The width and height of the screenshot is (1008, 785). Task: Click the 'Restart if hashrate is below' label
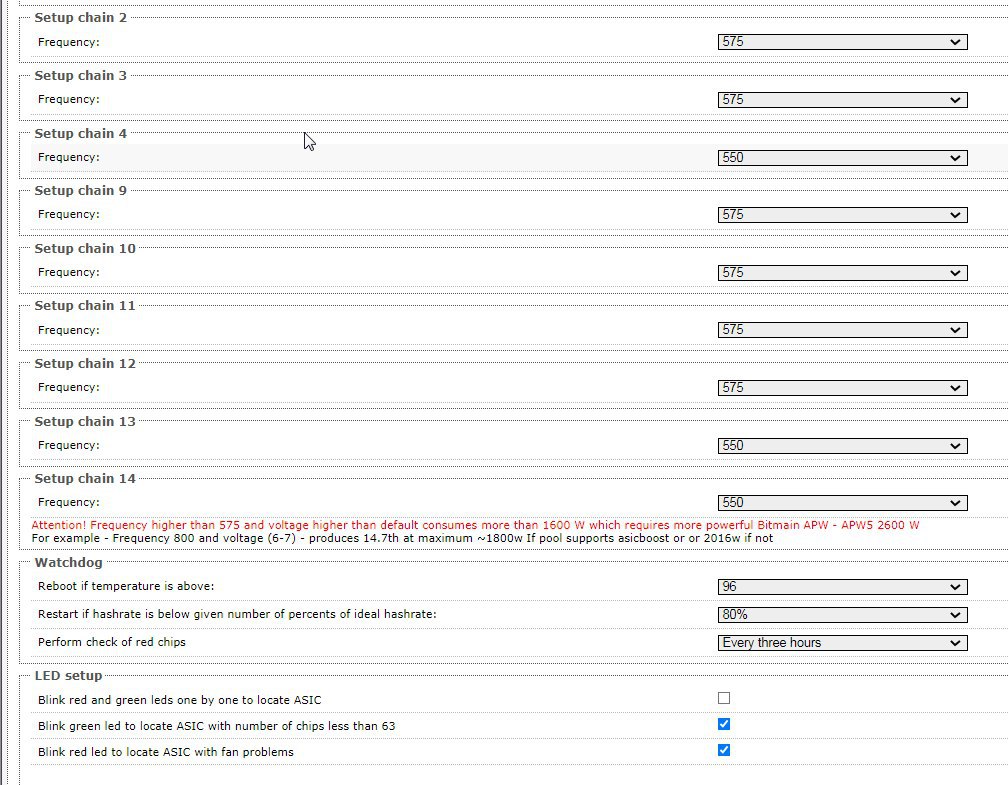(237, 614)
